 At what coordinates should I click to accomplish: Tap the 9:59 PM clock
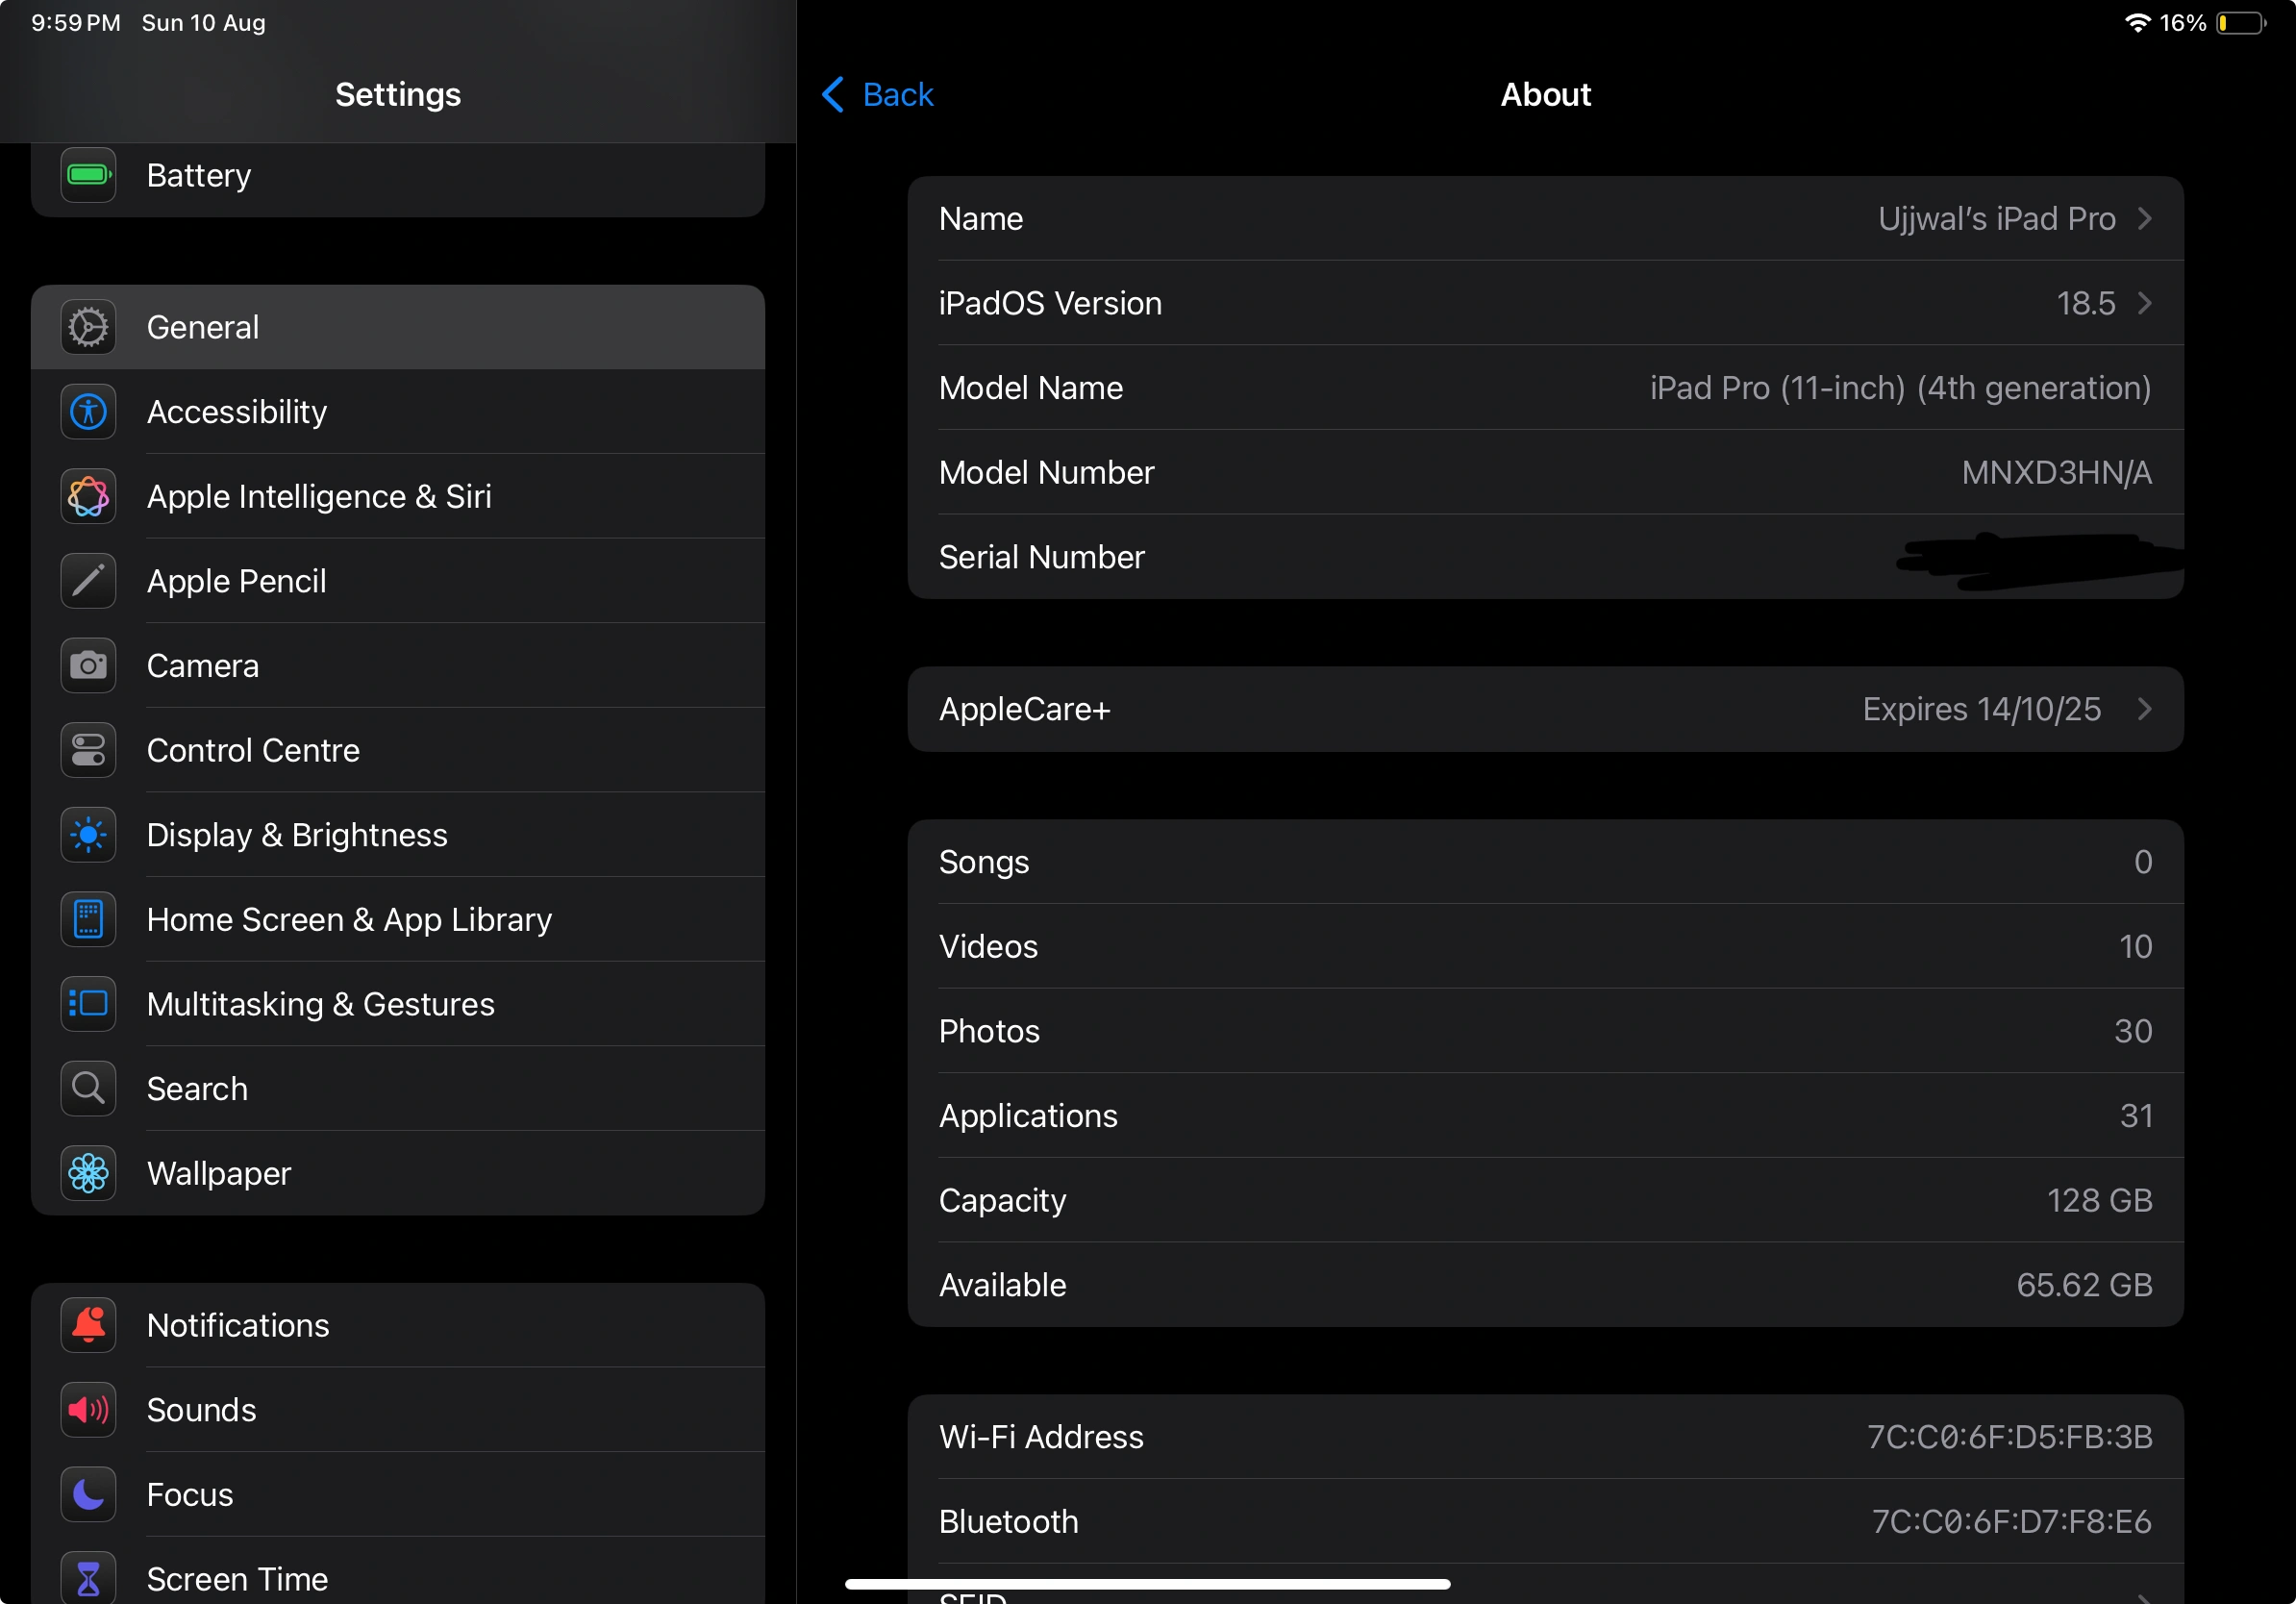tap(76, 22)
